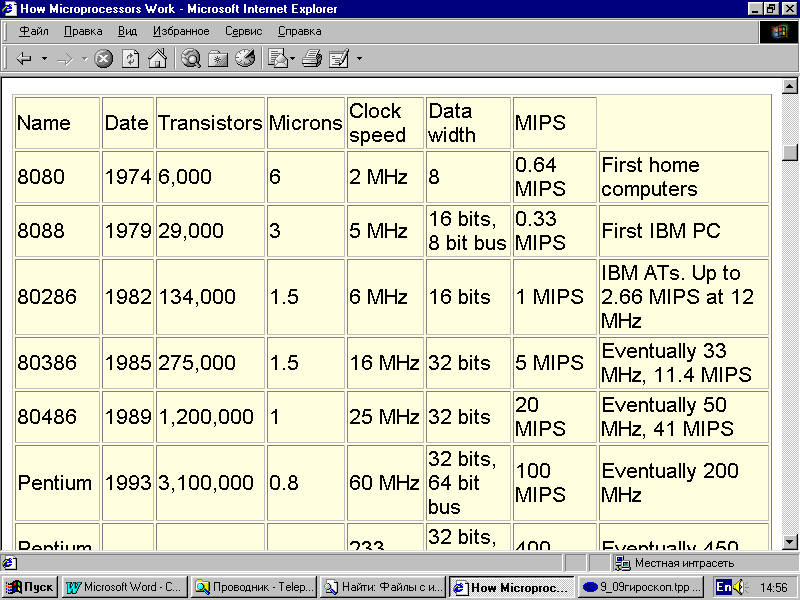Switch to Найти: Файлы taskbar button
The height and width of the screenshot is (600, 800).
tap(383, 587)
